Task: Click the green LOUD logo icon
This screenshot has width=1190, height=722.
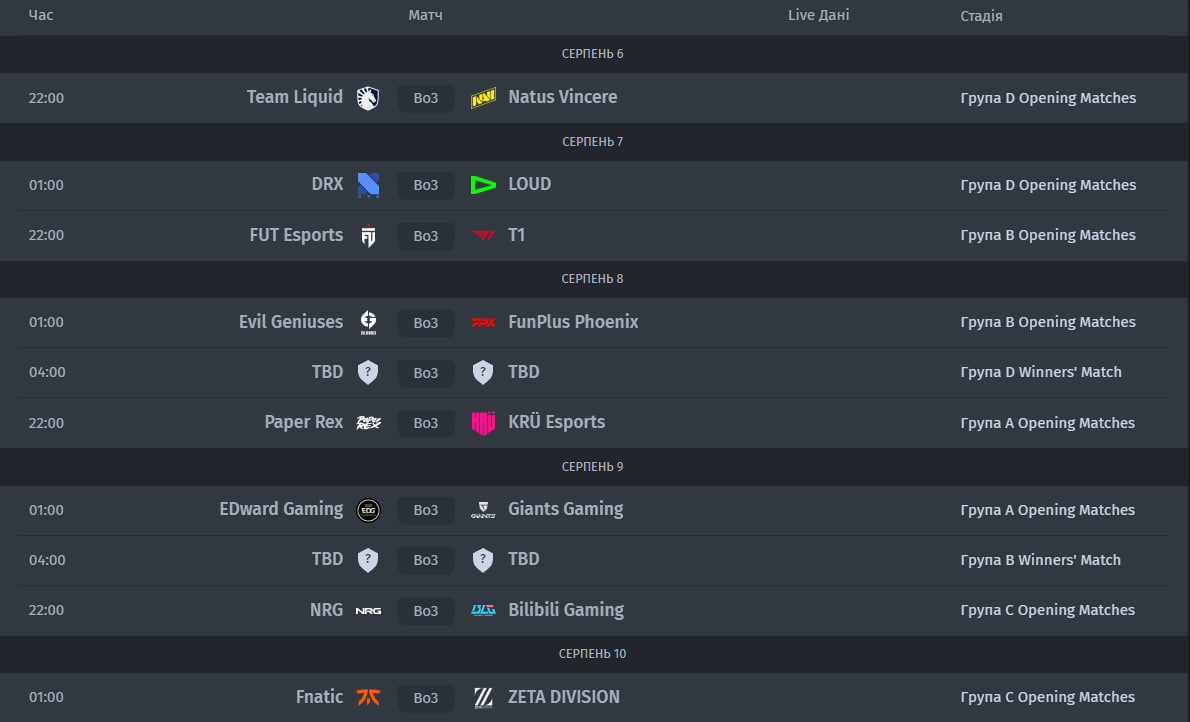Action: (x=483, y=185)
